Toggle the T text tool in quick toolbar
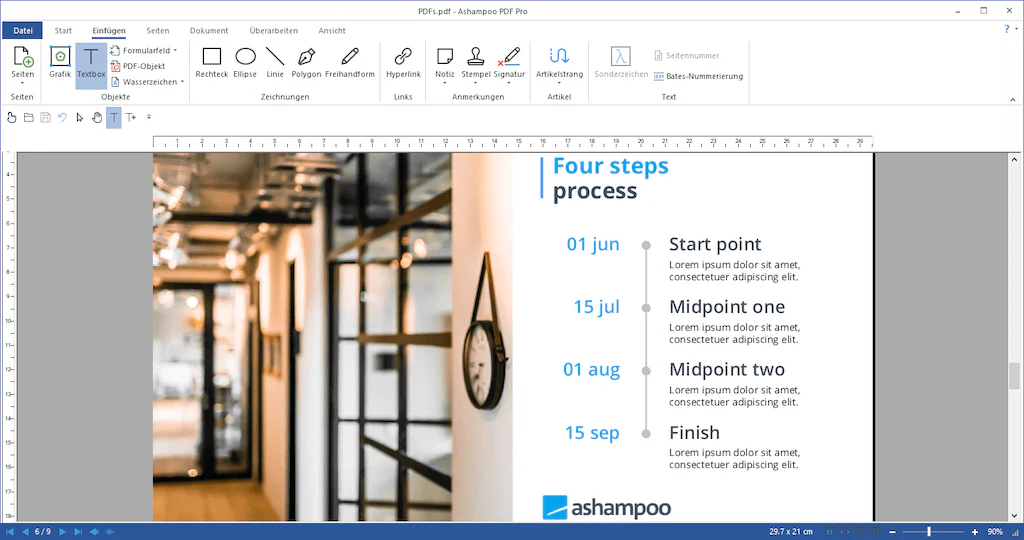1024x540 pixels. (114, 118)
